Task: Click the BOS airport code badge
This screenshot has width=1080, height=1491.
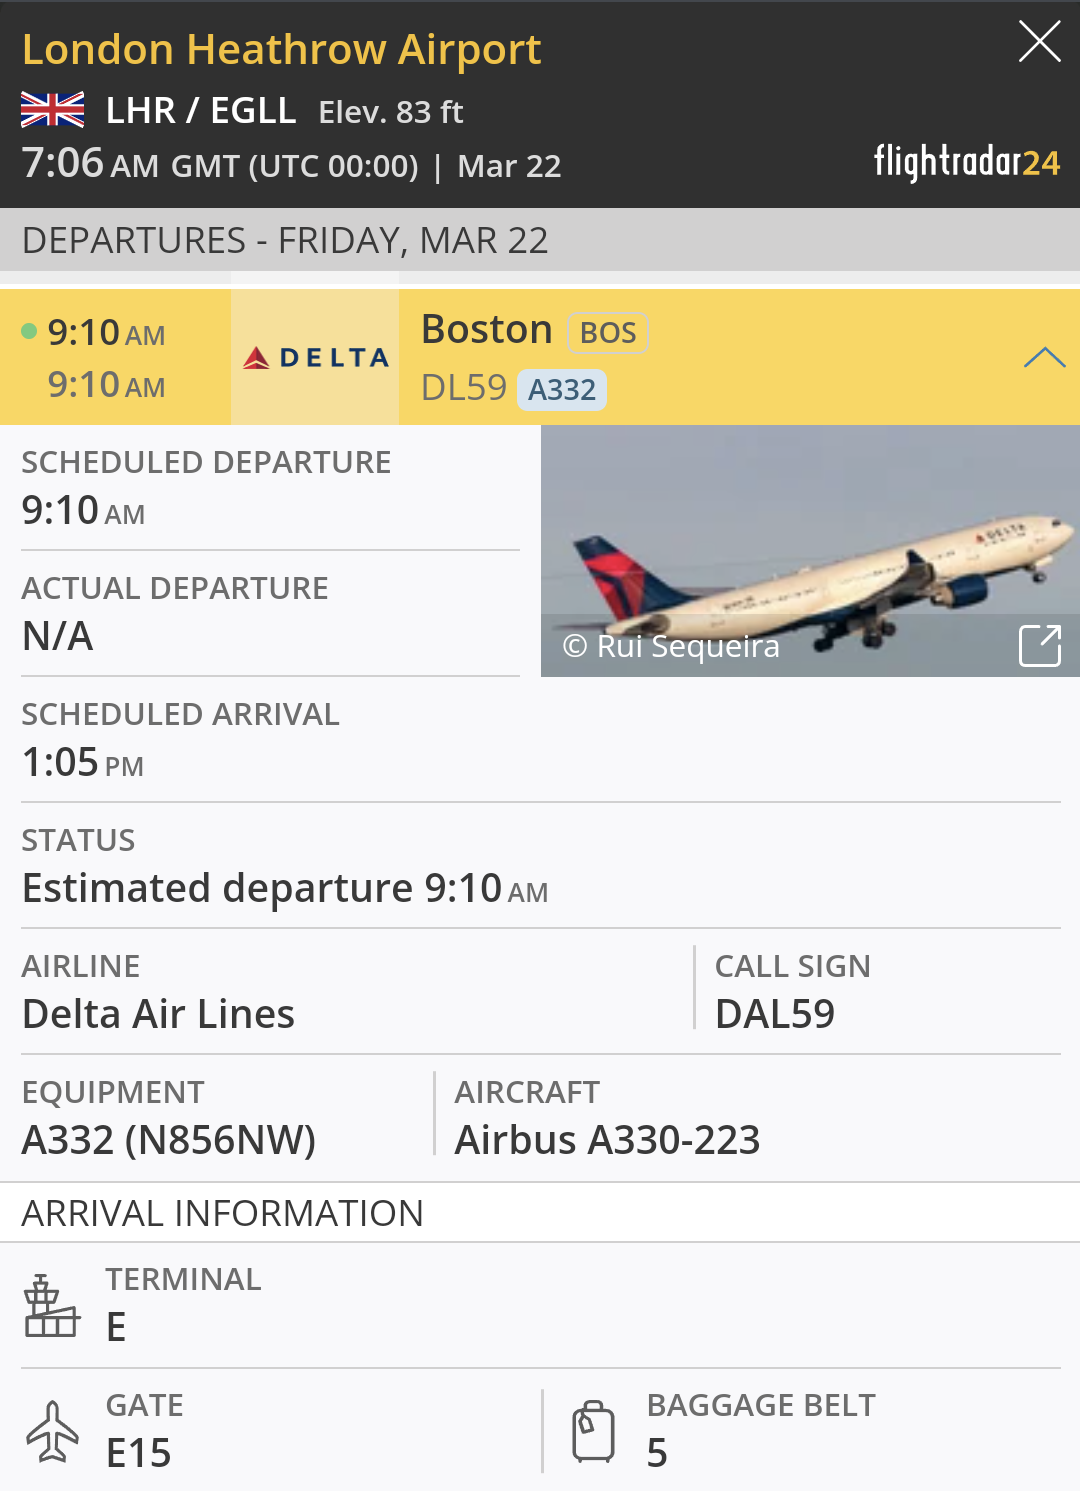Action: (x=608, y=333)
